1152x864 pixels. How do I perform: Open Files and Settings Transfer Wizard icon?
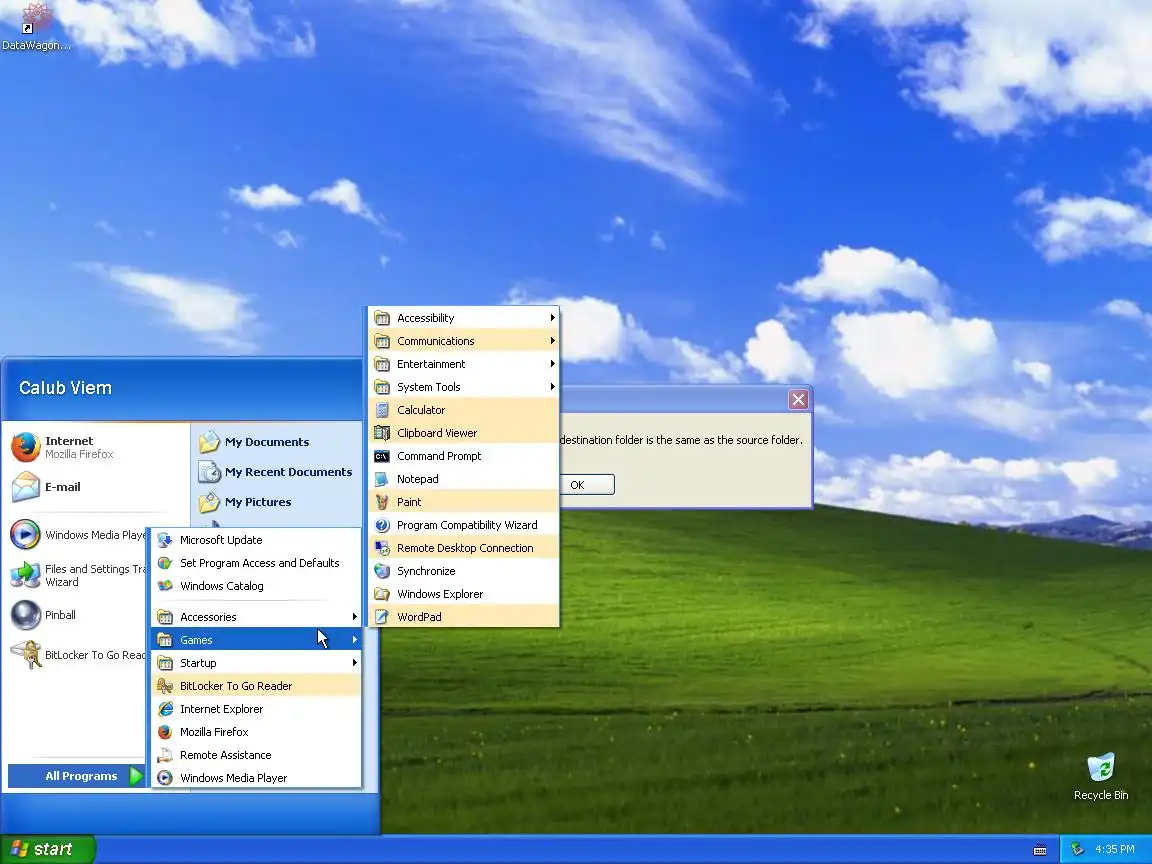pos(26,575)
